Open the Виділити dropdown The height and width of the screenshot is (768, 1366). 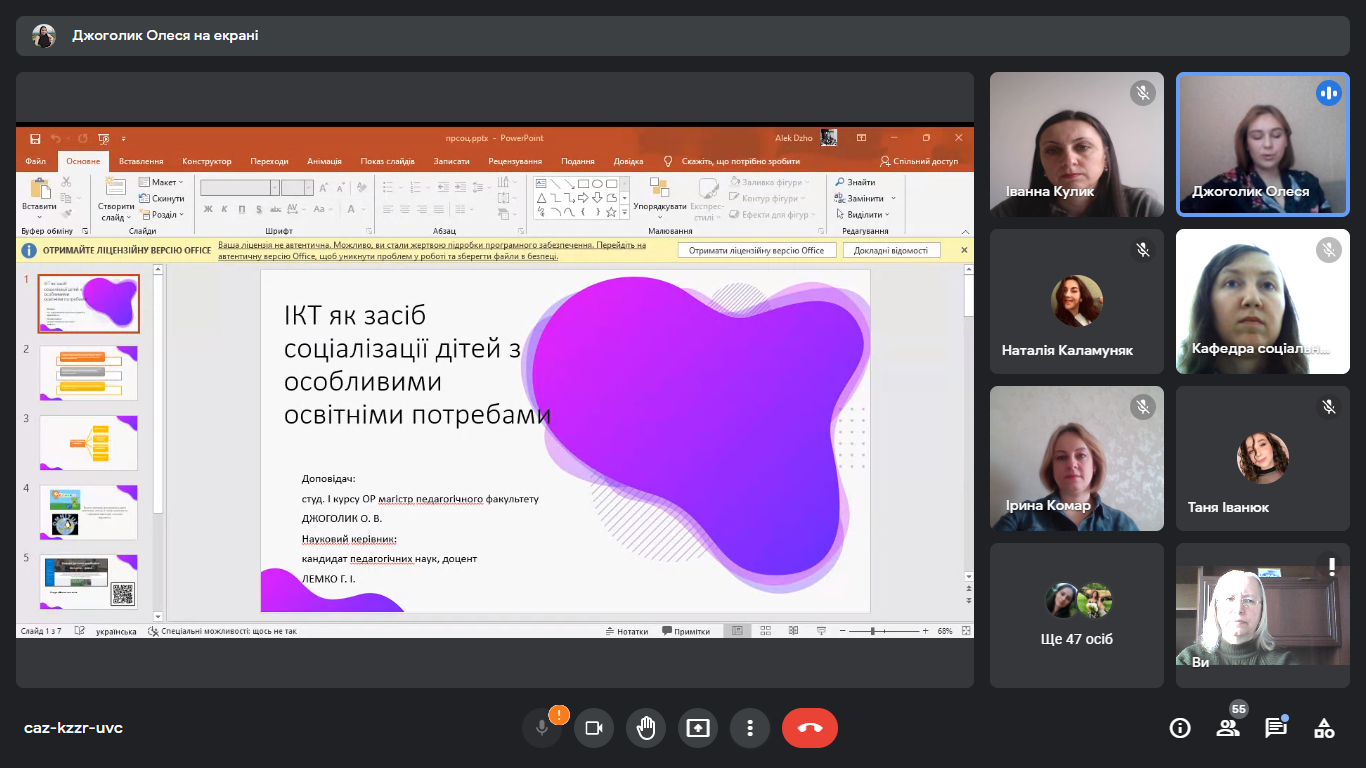coord(865,214)
